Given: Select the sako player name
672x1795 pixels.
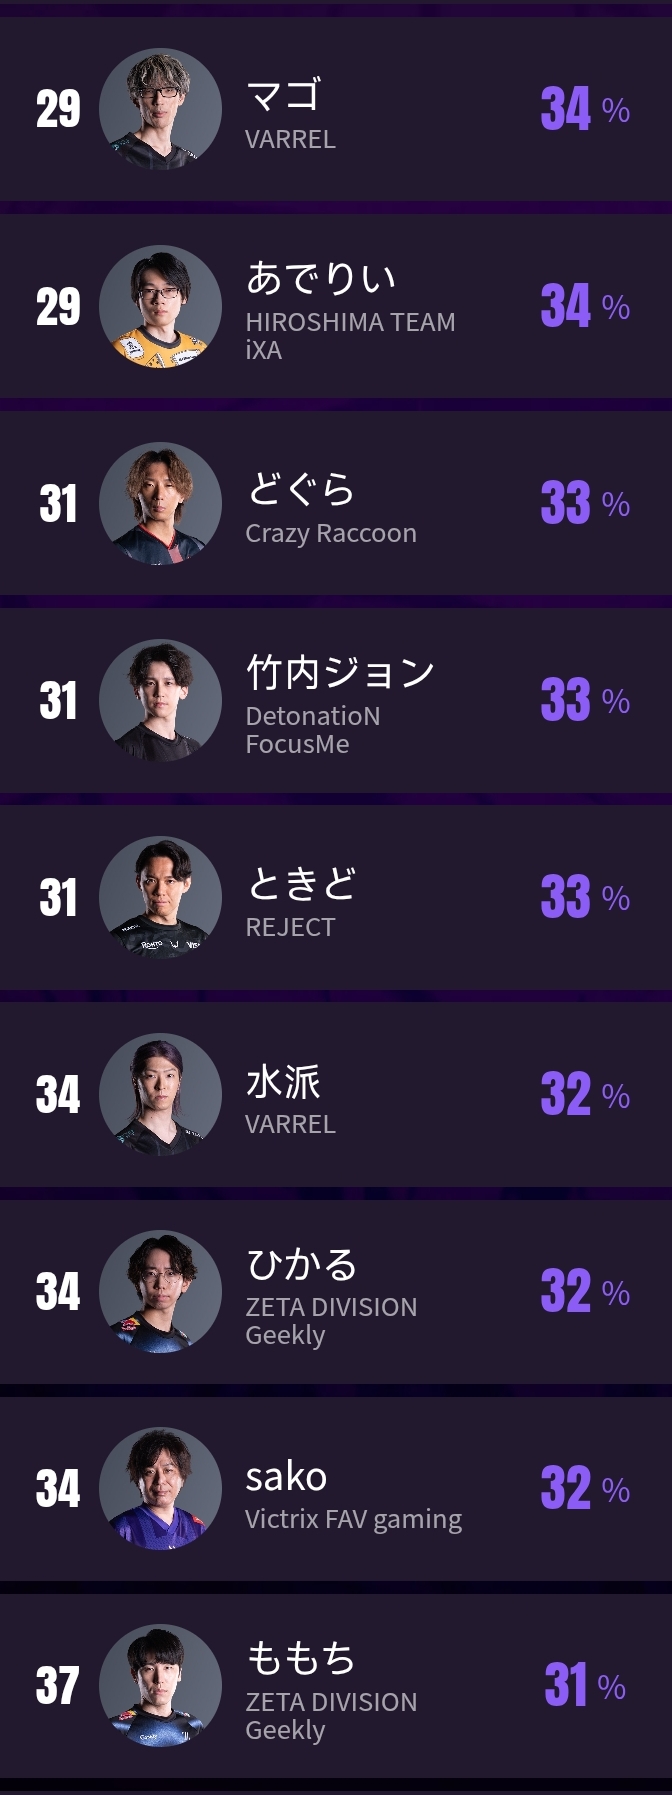Looking at the screenshot, I should (x=286, y=1476).
